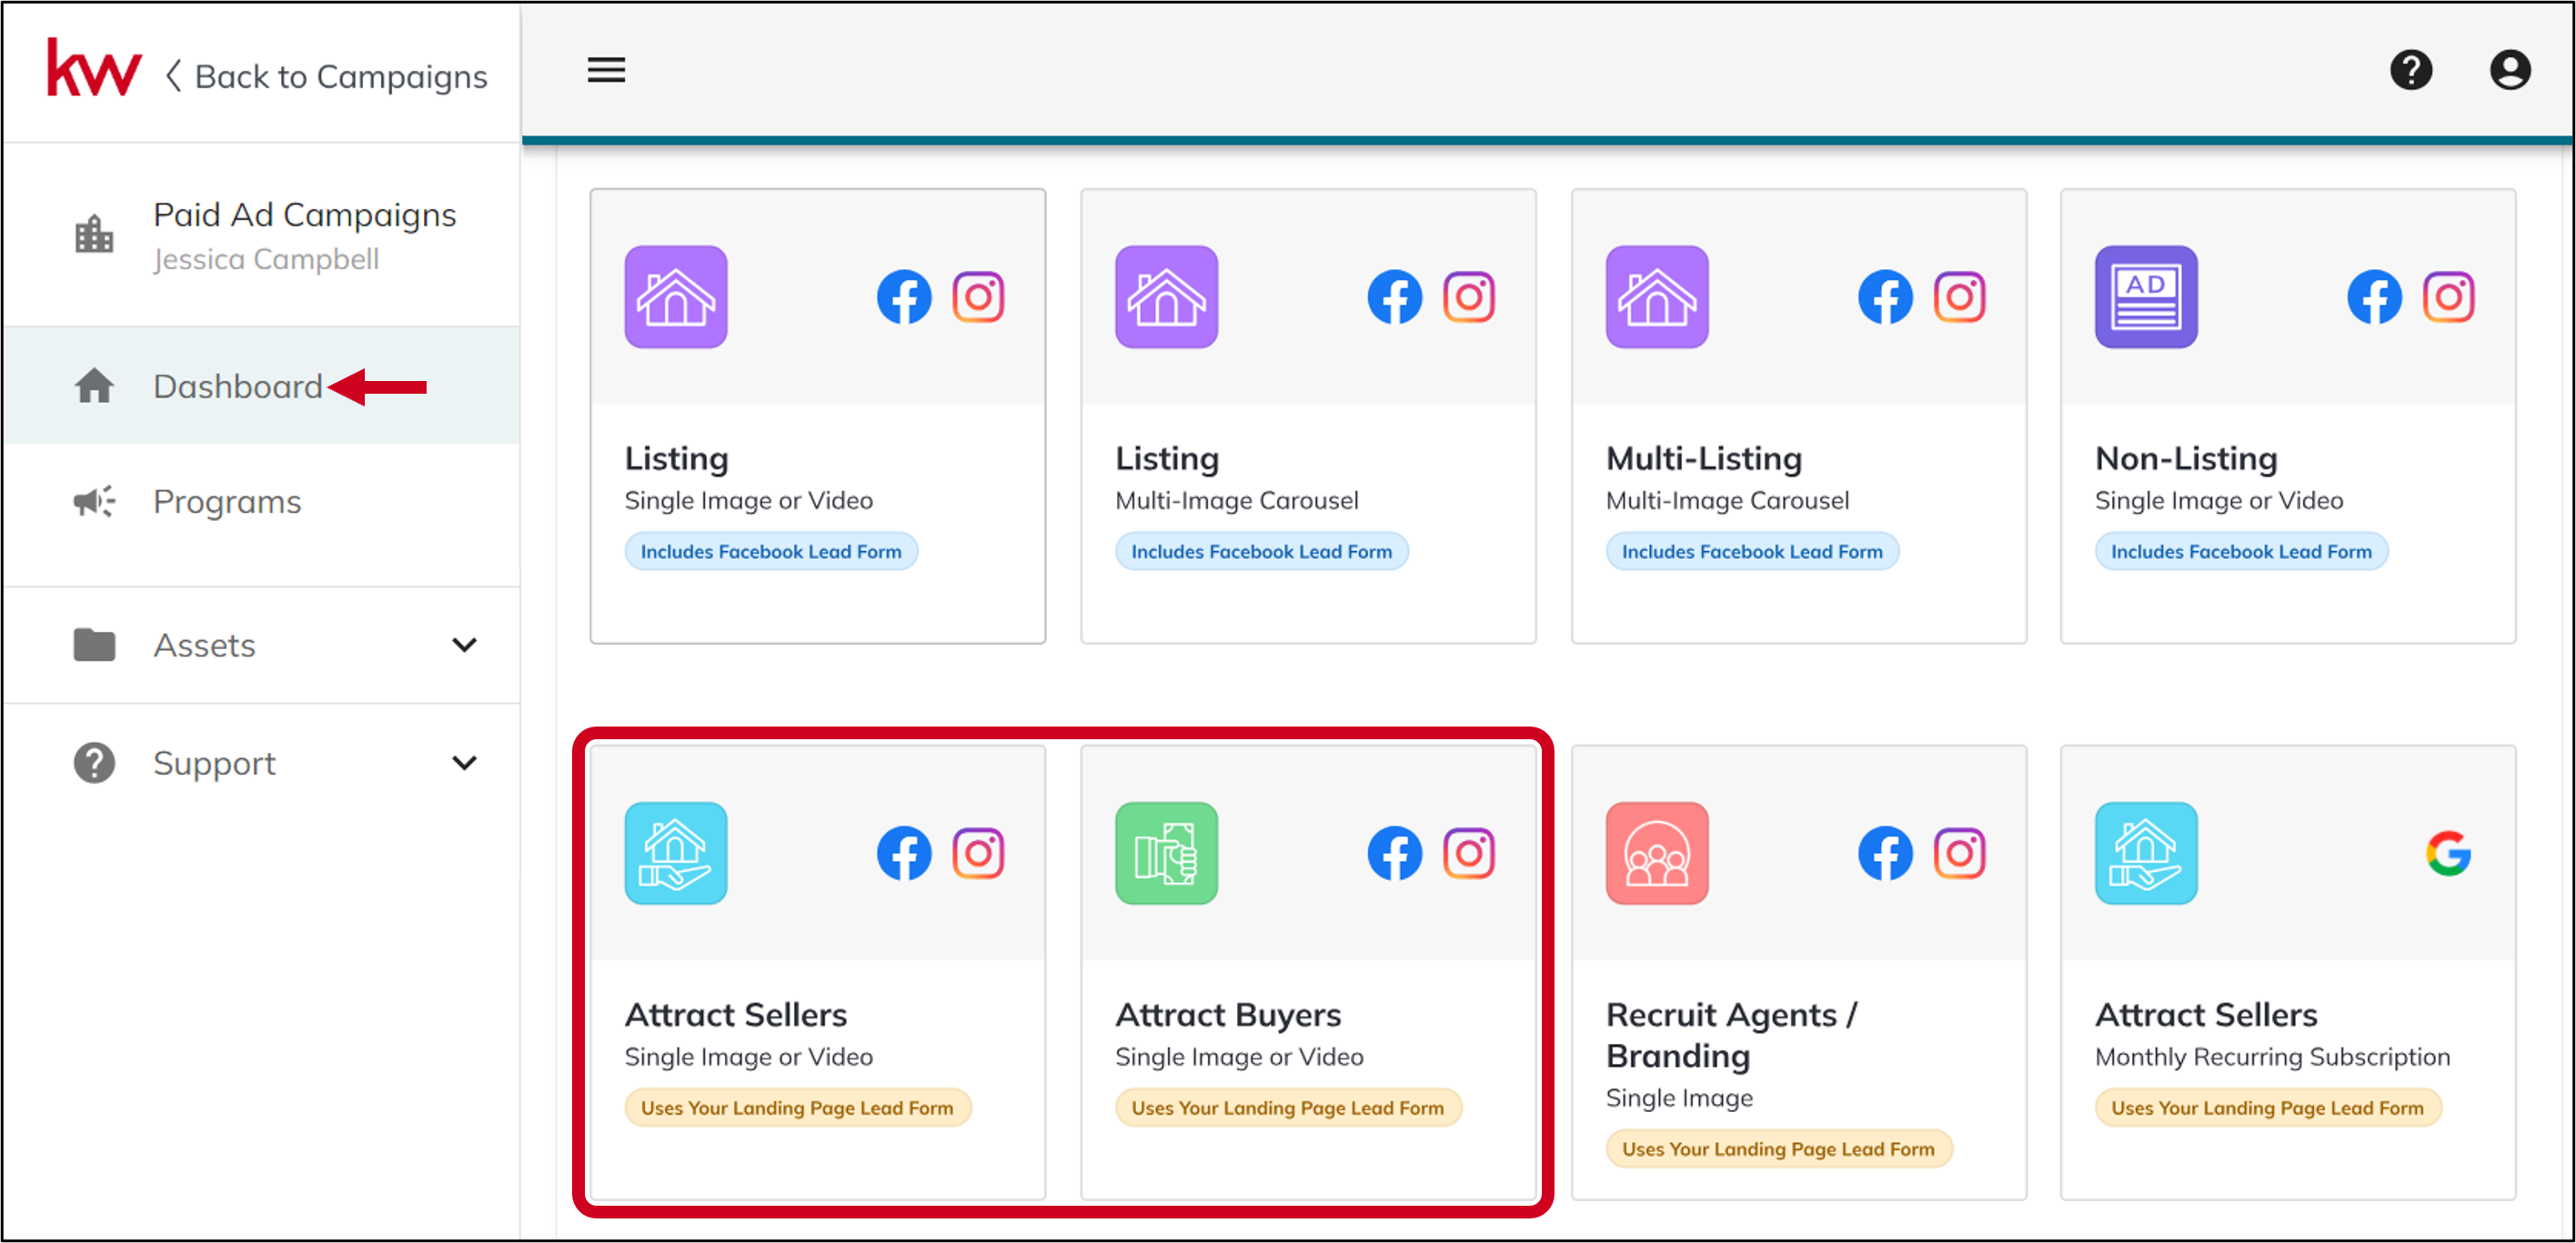This screenshot has height=1243, width=2576.
Task: Click blue house-in-hand icon on Google Attract Sellers card
Action: click(2146, 853)
